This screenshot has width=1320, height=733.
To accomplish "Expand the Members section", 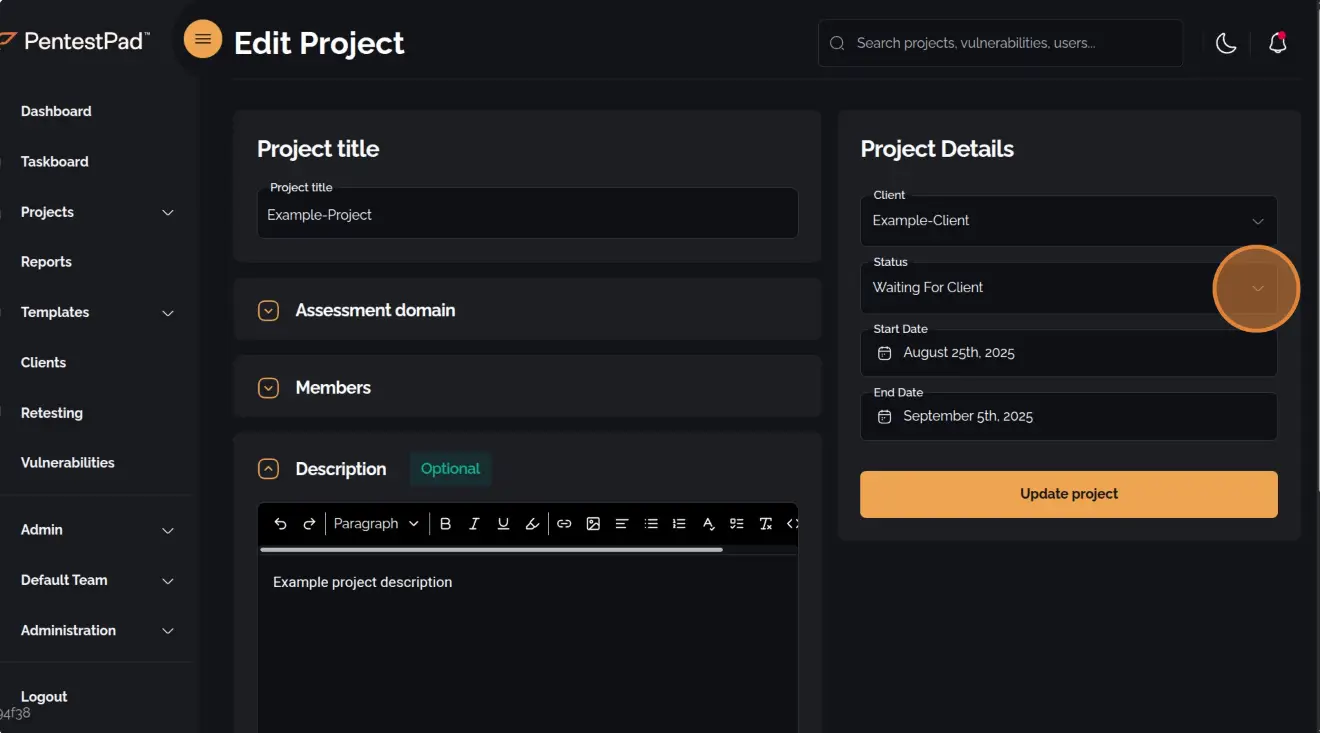I will click(x=268, y=387).
